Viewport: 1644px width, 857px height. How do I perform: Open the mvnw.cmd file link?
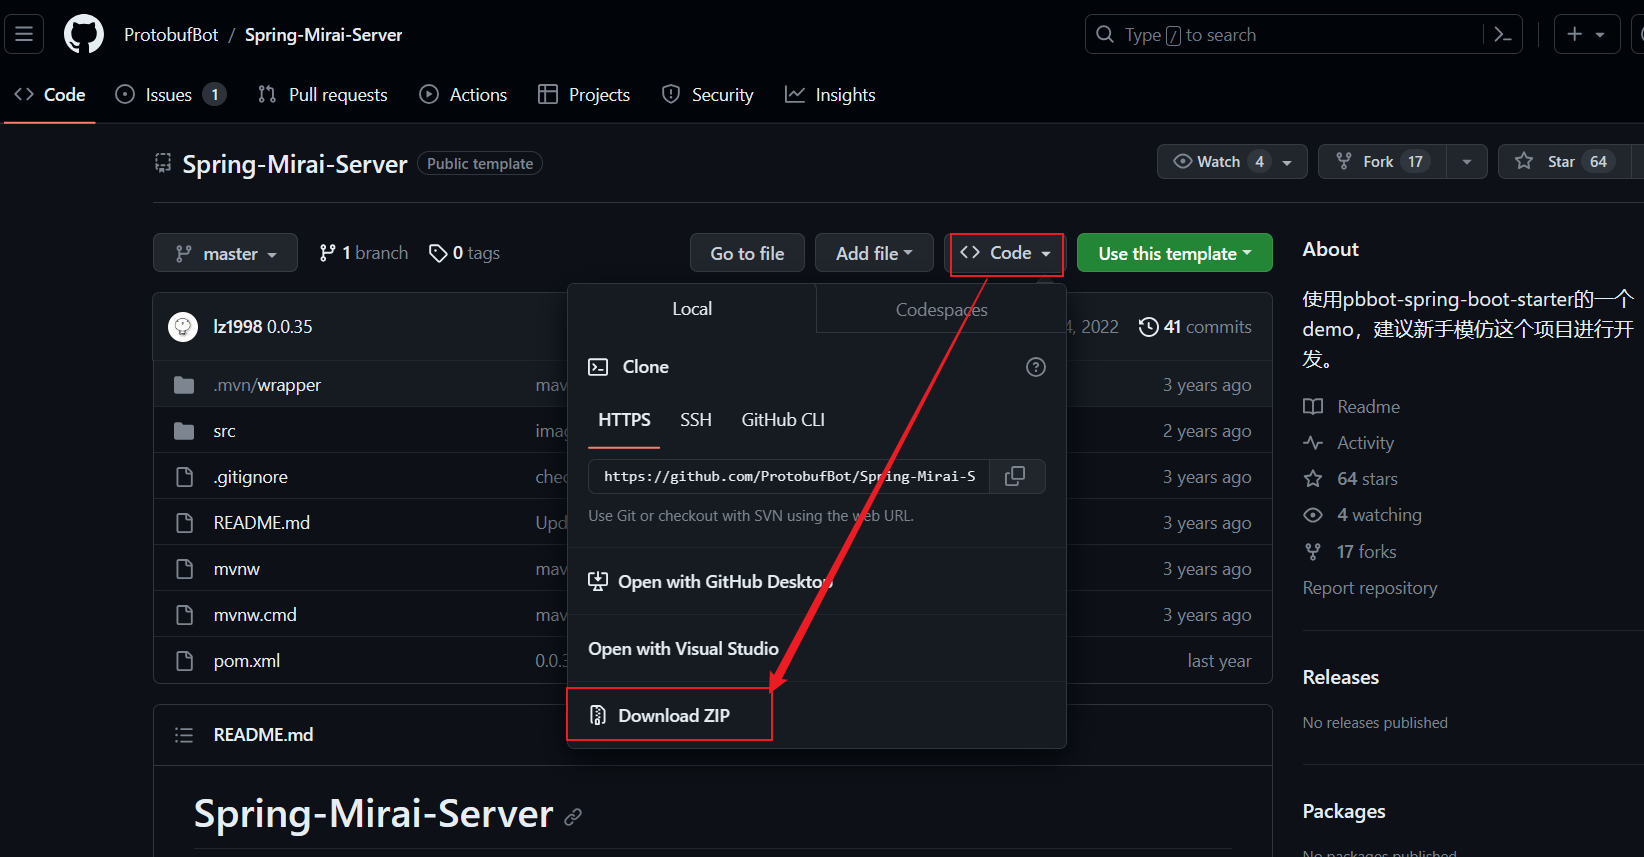point(255,615)
